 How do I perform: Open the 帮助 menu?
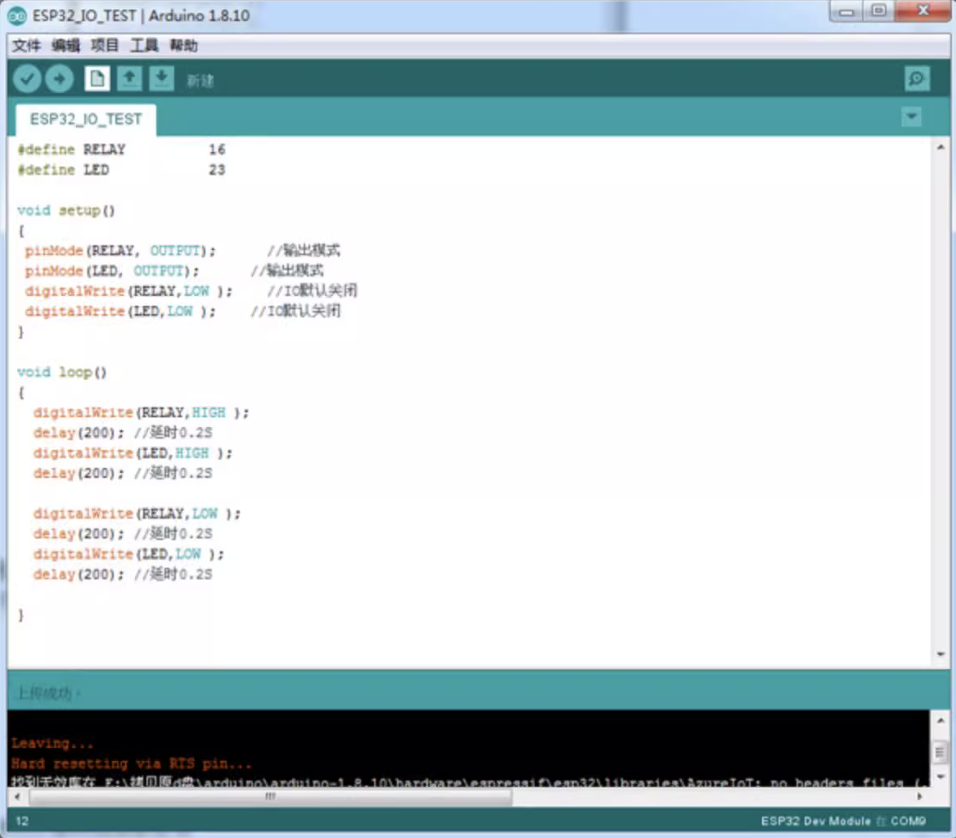pos(183,46)
